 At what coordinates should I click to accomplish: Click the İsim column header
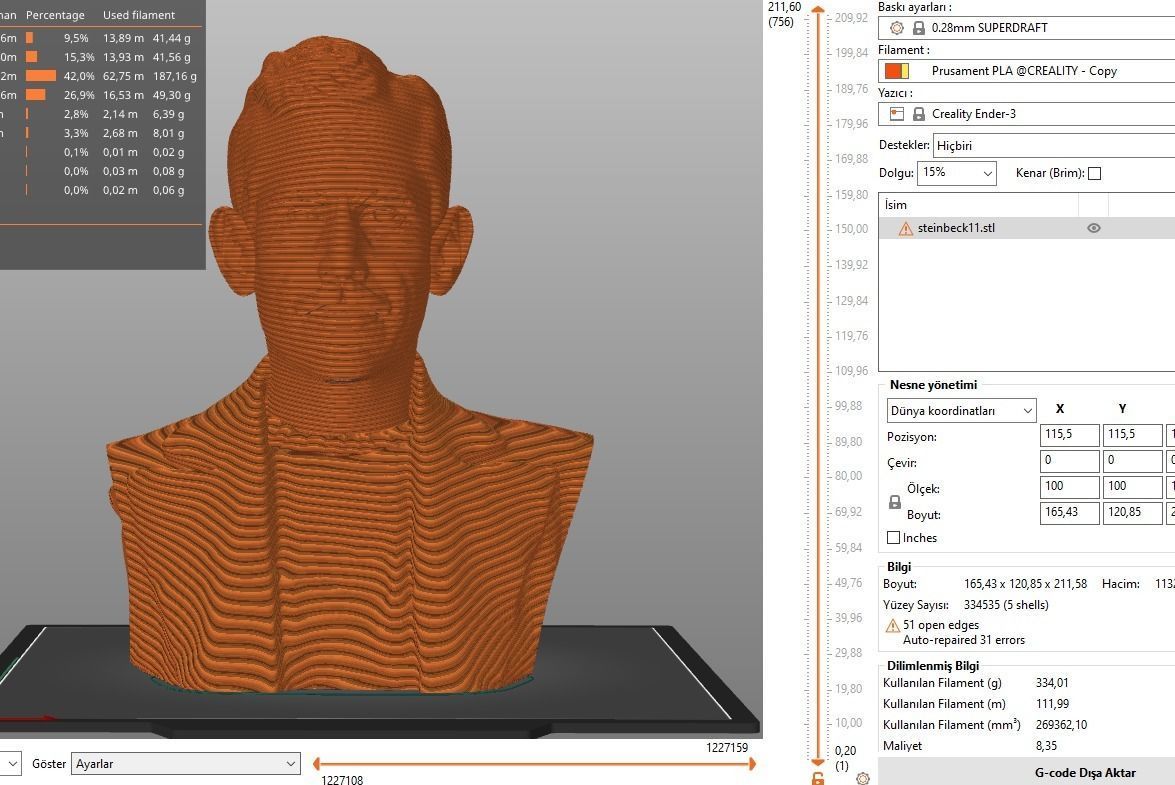[x=978, y=204]
